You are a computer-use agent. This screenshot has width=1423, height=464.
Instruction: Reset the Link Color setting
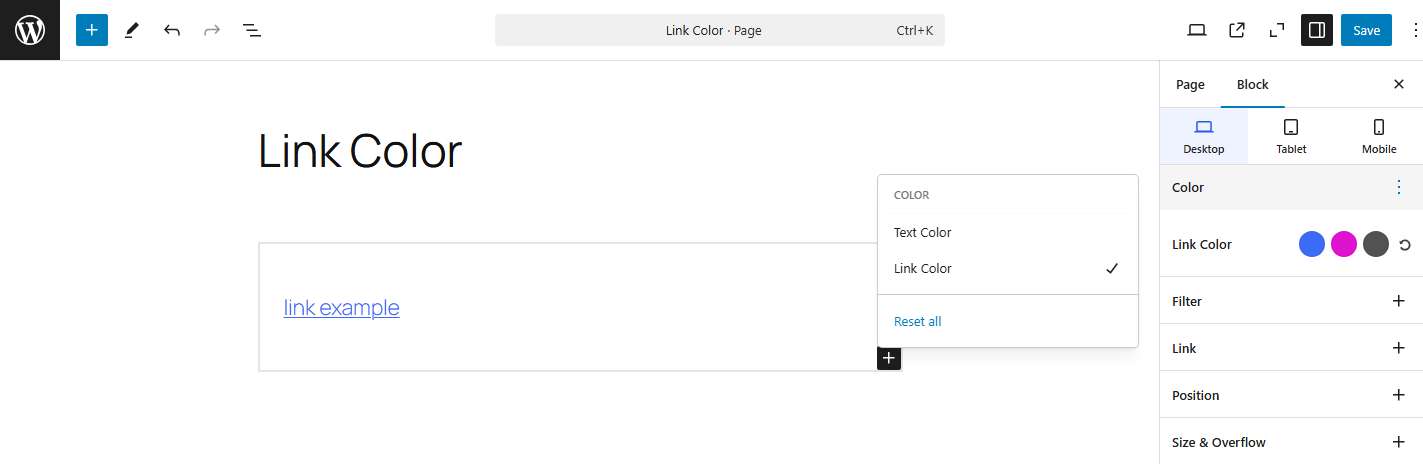tap(1405, 245)
